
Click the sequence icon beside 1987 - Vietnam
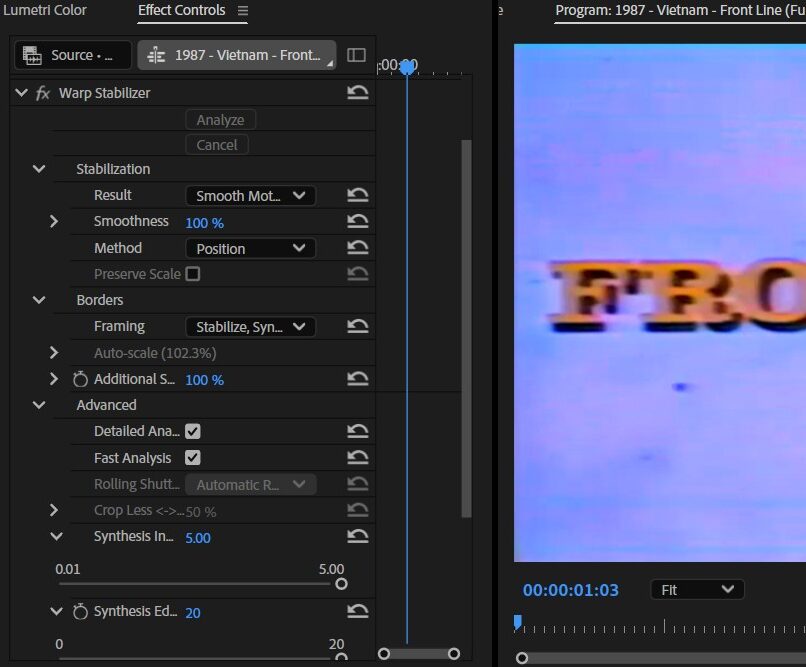[156, 55]
